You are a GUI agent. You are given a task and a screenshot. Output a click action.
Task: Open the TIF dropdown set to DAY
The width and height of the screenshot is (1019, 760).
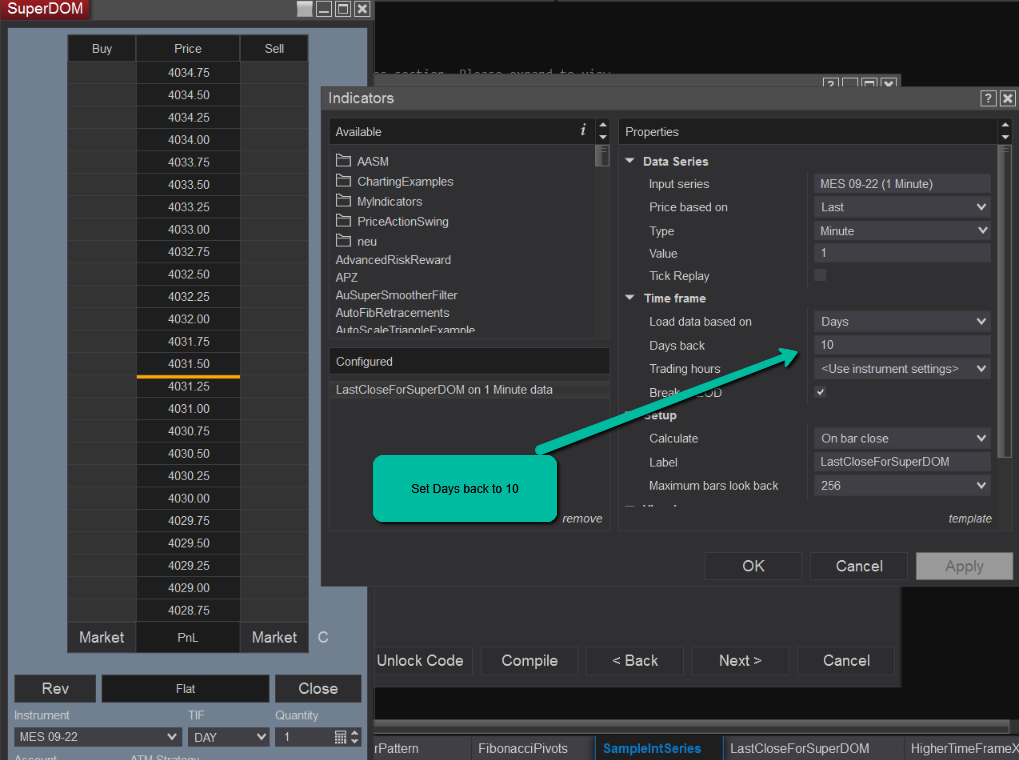click(x=229, y=737)
